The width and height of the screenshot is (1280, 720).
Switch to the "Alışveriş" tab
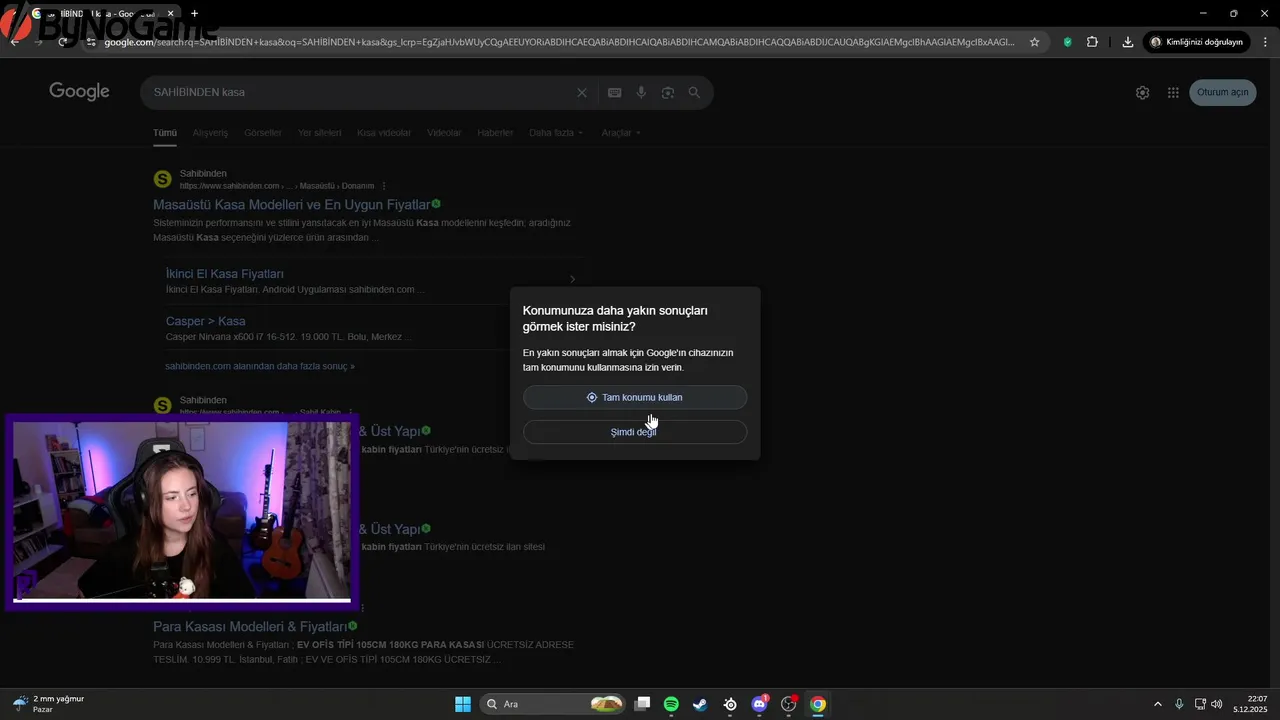click(210, 133)
